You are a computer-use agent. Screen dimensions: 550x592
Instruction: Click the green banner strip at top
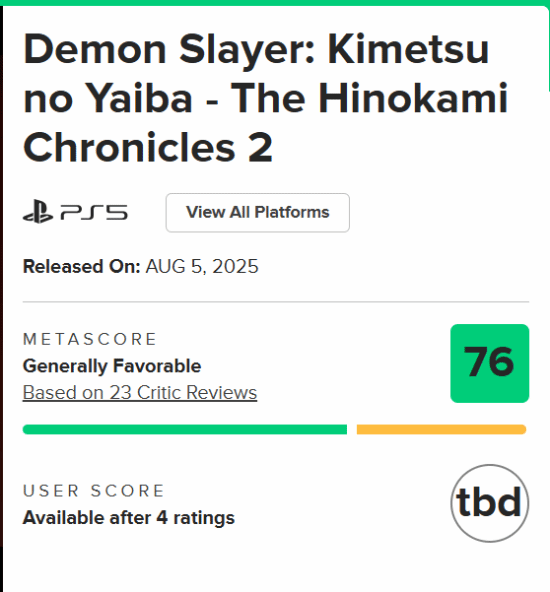point(275,3)
